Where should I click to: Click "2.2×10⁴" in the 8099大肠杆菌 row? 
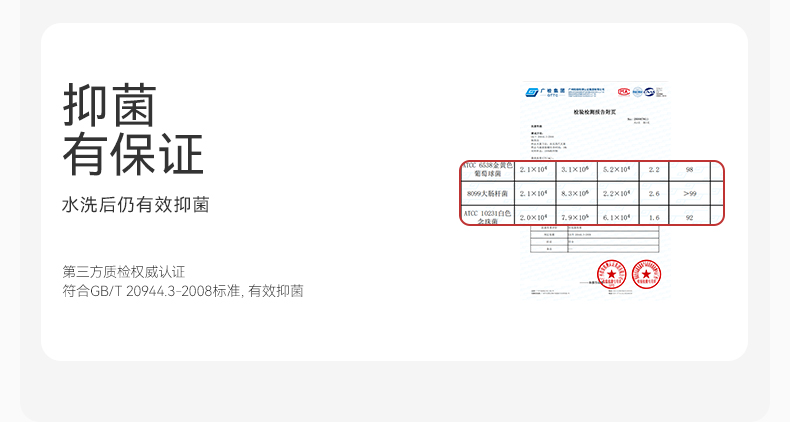pyautogui.click(x=617, y=193)
